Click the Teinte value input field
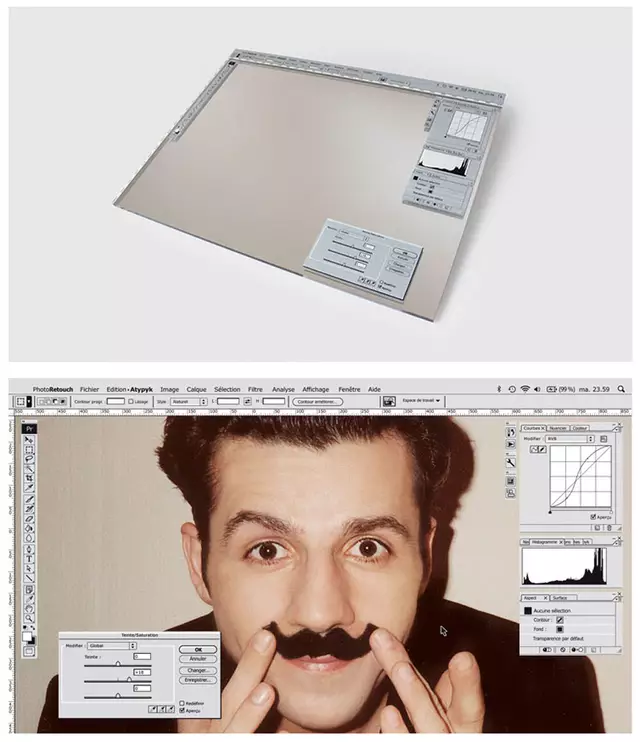The height and width of the screenshot is (742, 640). [142, 656]
